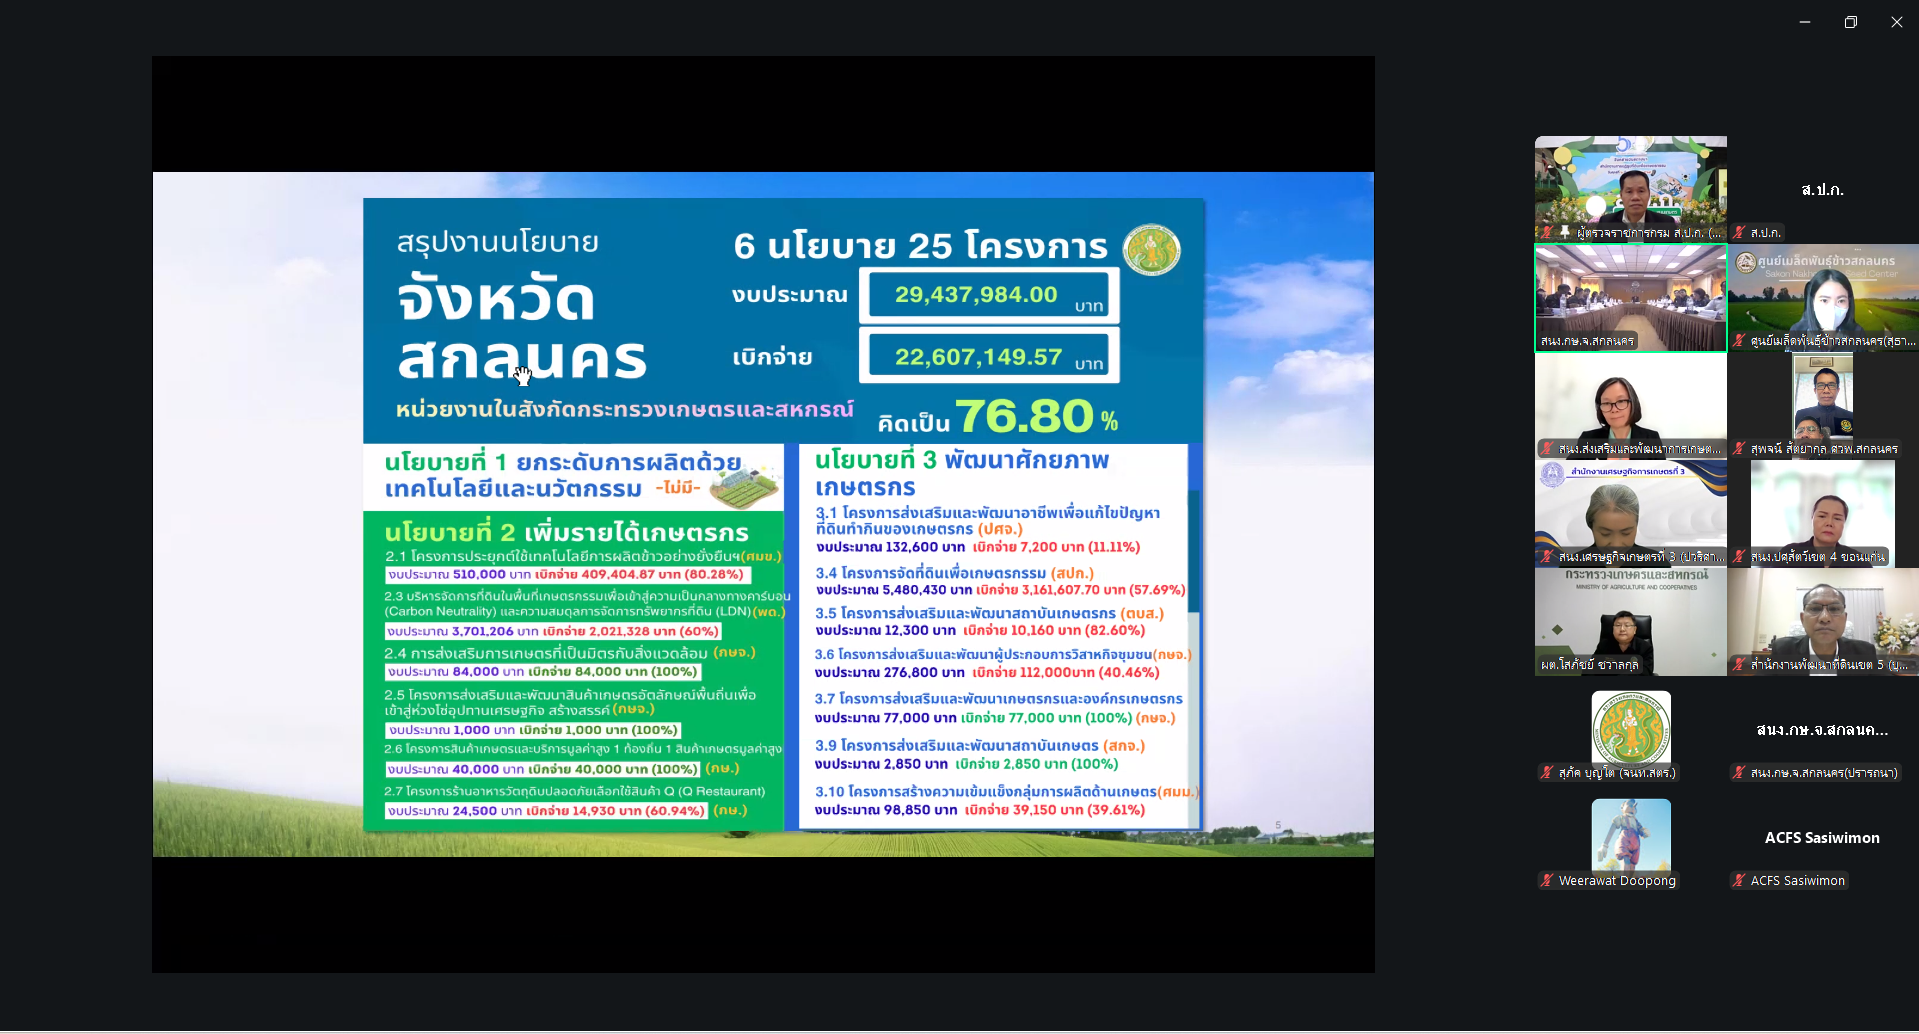Click muted mic icon of สนง.เศรษฐกิจเกษตรที่ 3

1548,557
